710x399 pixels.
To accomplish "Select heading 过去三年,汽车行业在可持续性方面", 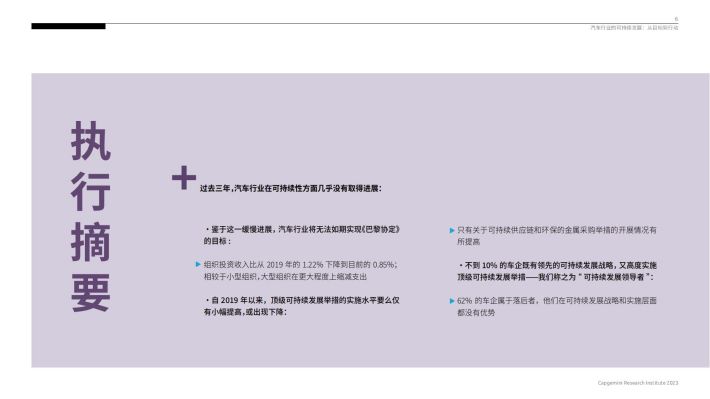I will coord(291,188).
